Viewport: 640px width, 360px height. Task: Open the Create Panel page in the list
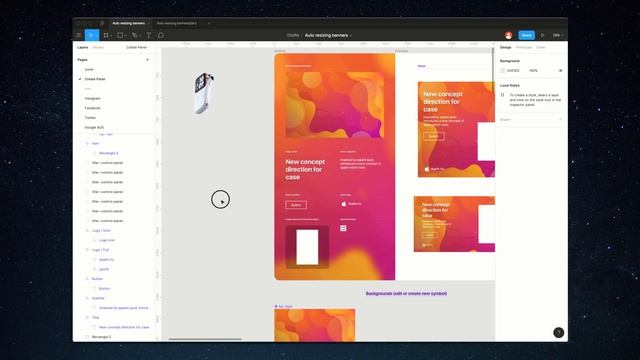click(95, 79)
